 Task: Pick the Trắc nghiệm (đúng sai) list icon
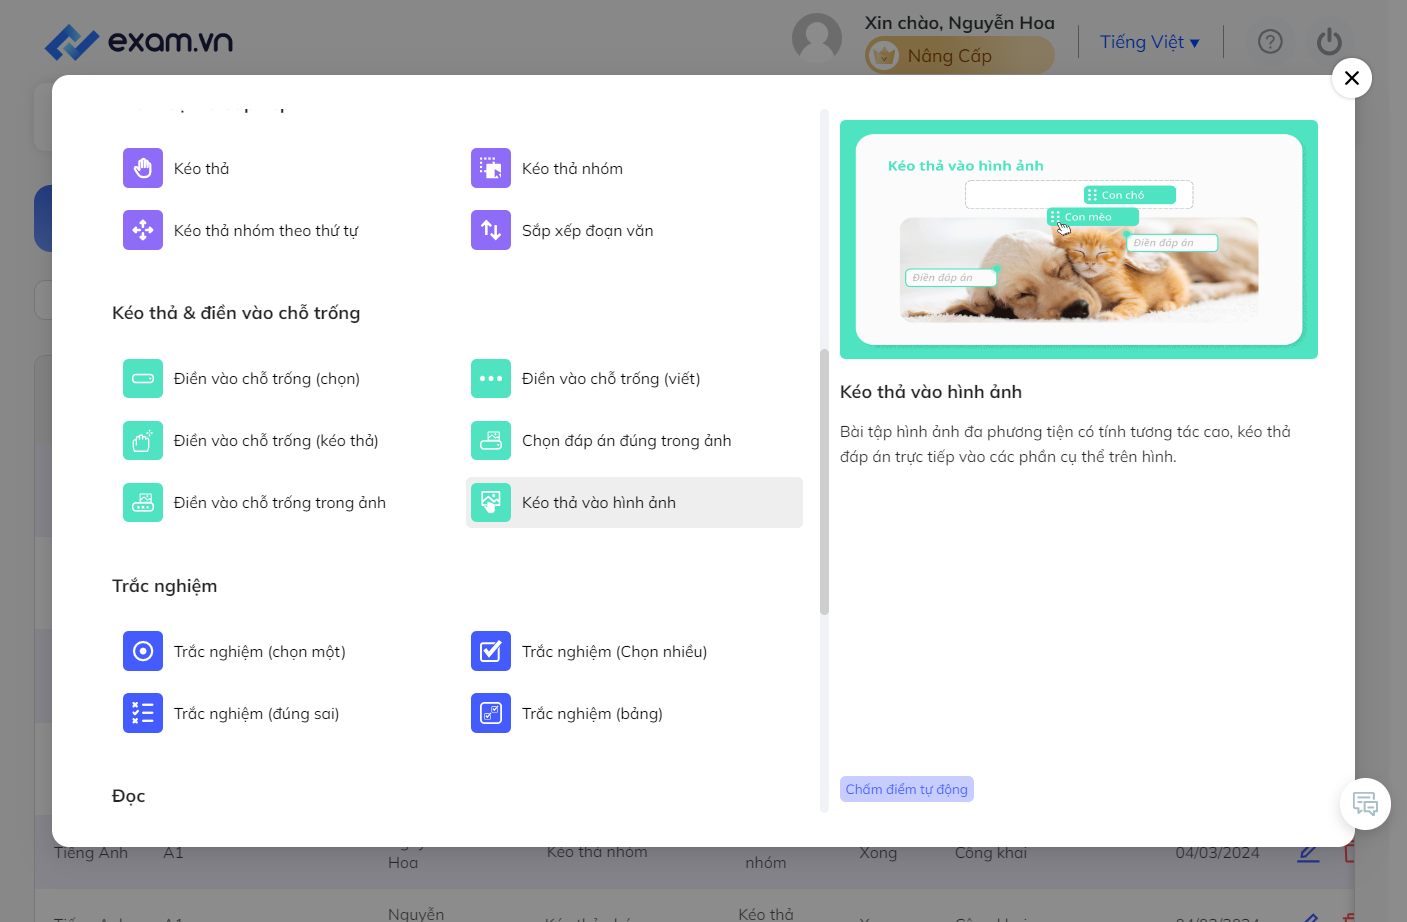(x=143, y=713)
